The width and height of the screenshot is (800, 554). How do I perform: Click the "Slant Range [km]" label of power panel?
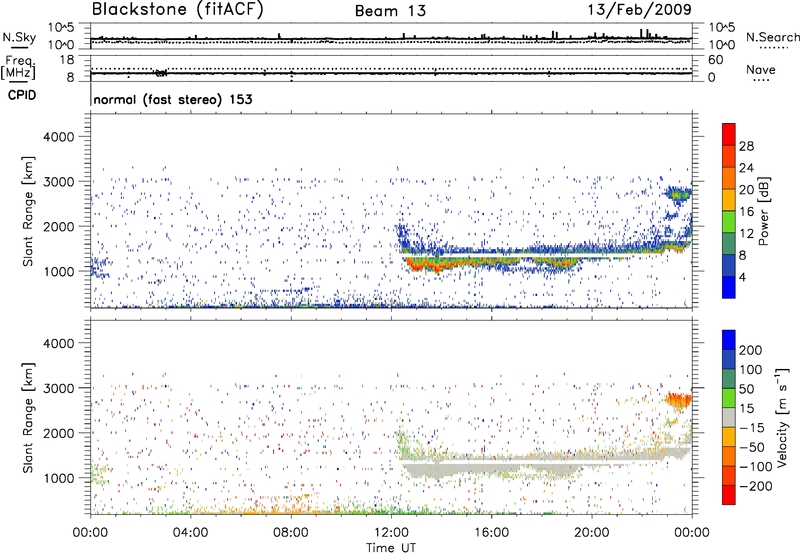pos(28,211)
